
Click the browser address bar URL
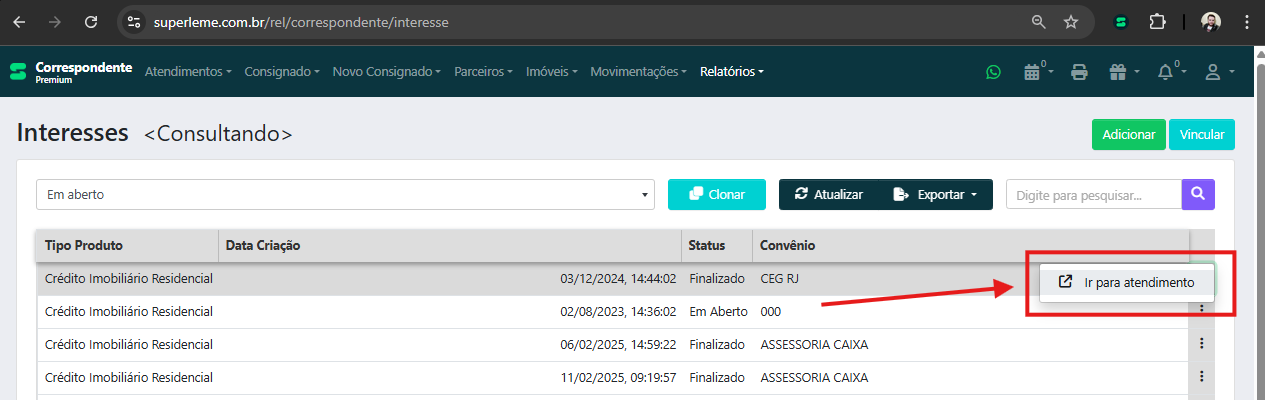point(301,21)
